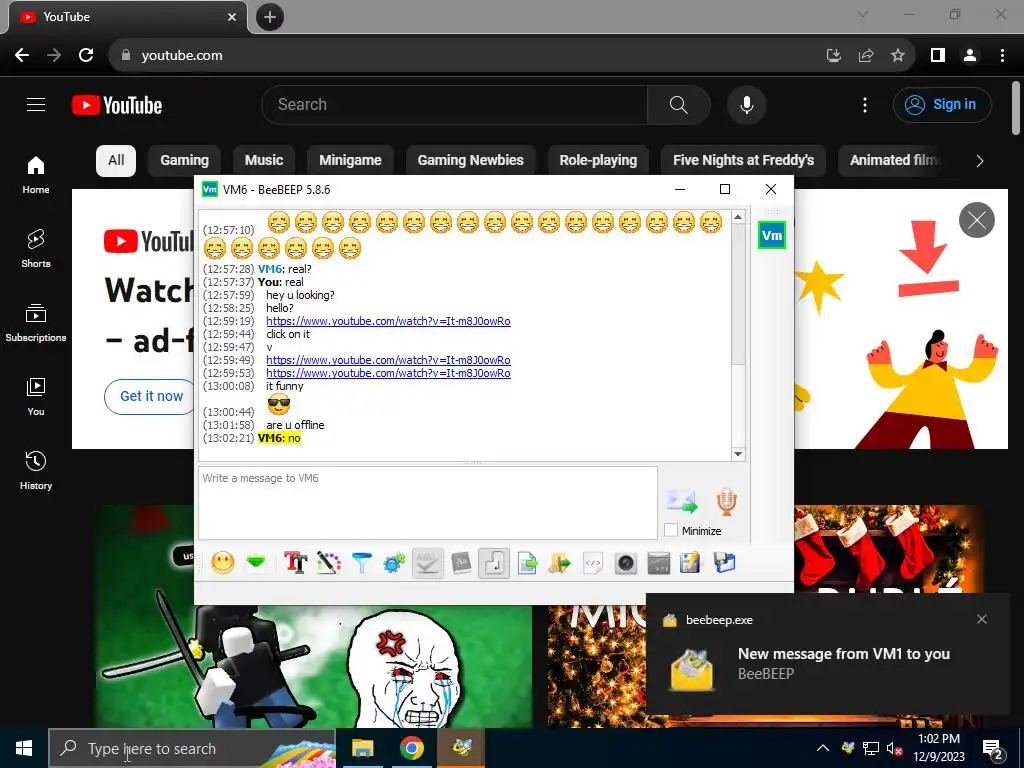Image resolution: width=1024 pixels, height=768 pixels.
Task: Open Subscriptions in YouTube sidebar
Action: pyautogui.click(x=36, y=323)
